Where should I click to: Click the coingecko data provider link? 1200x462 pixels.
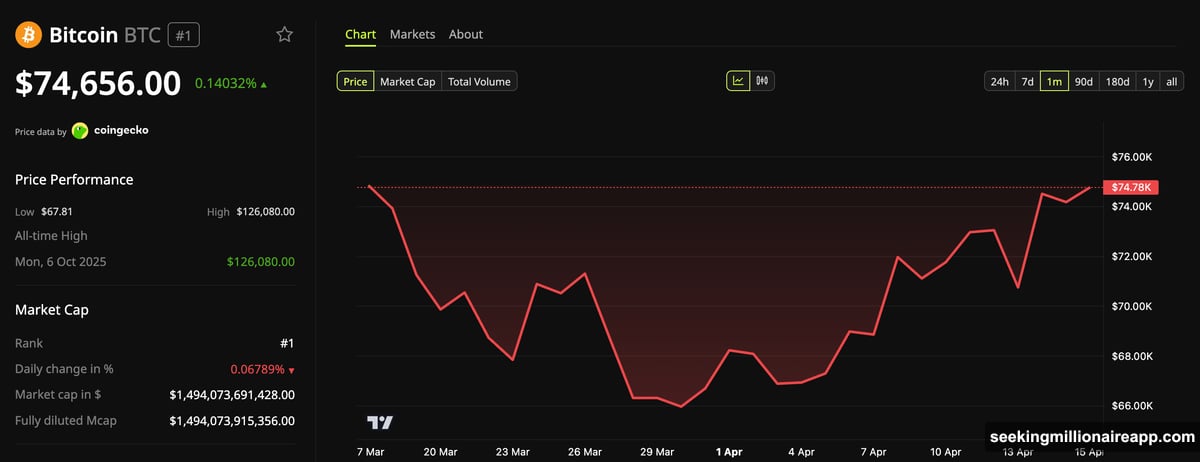coord(121,131)
